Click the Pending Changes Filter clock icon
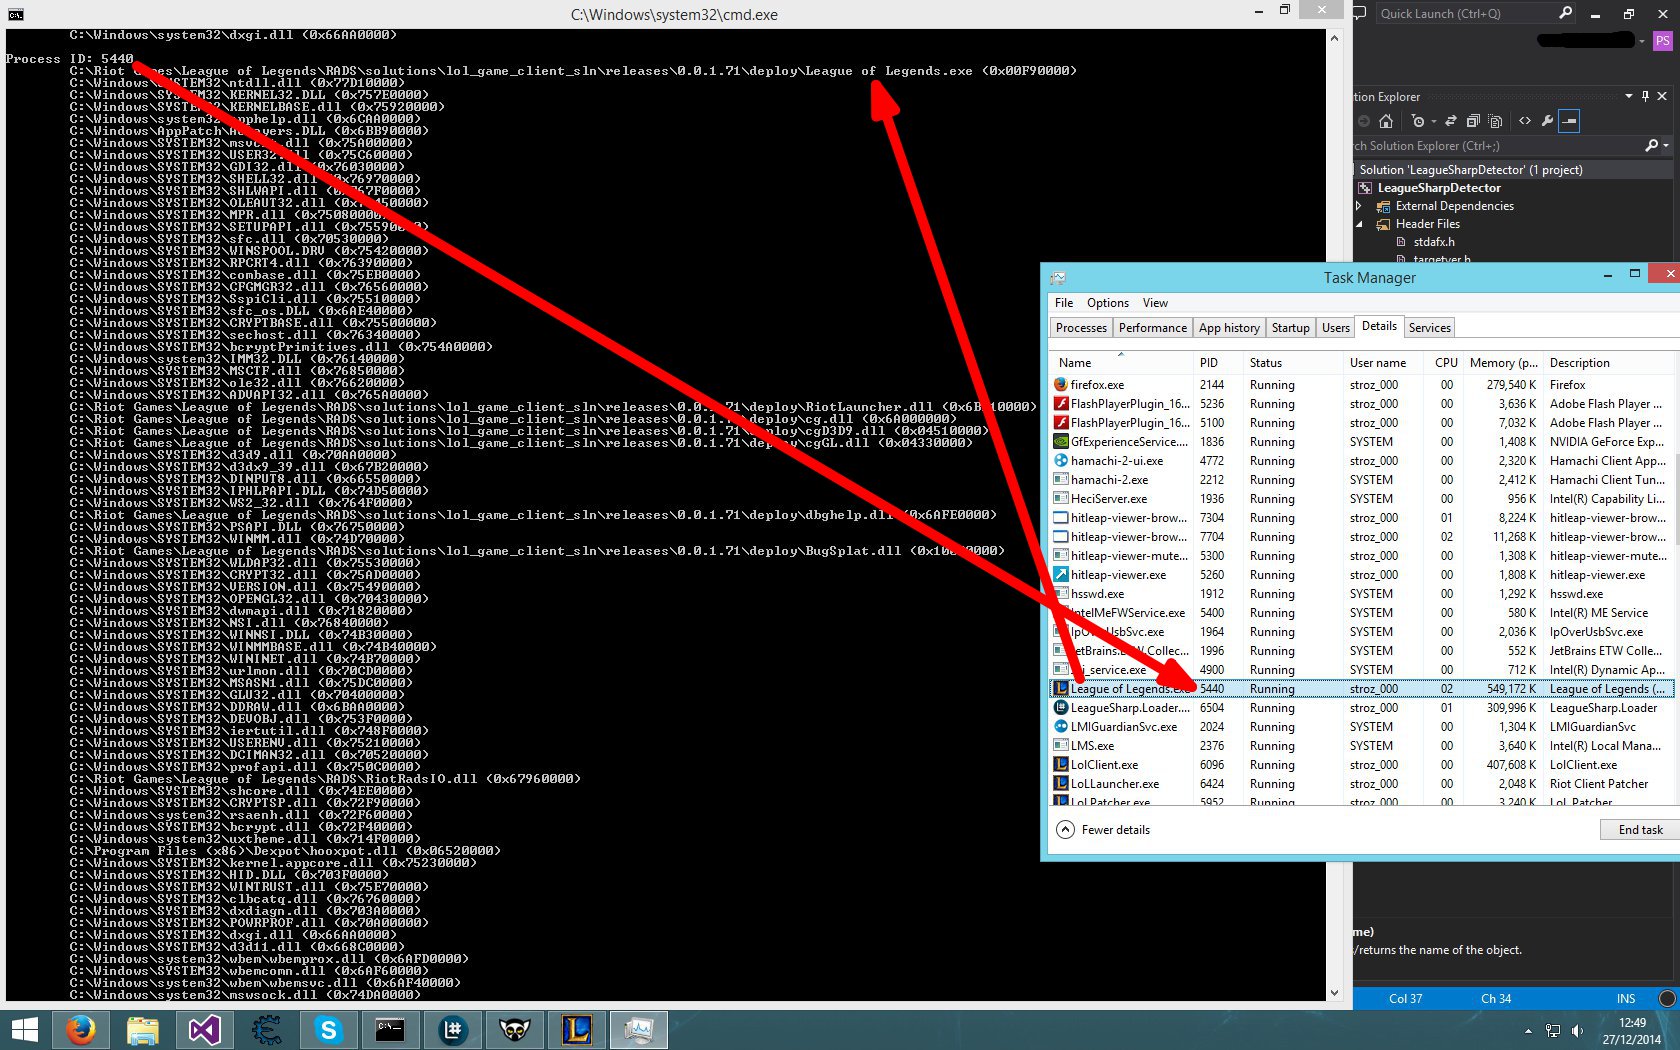 coord(1417,121)
